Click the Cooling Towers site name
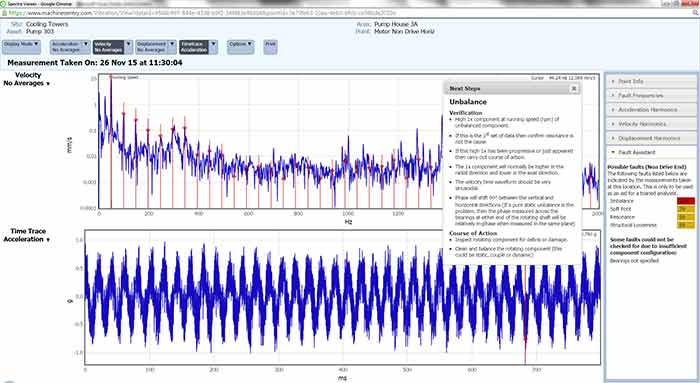This screenshot has width=700, height=383. 47,24
